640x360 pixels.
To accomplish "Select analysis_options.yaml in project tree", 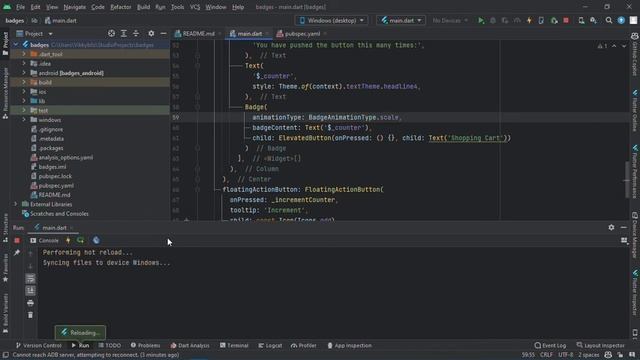I will (x=65, y=157).
